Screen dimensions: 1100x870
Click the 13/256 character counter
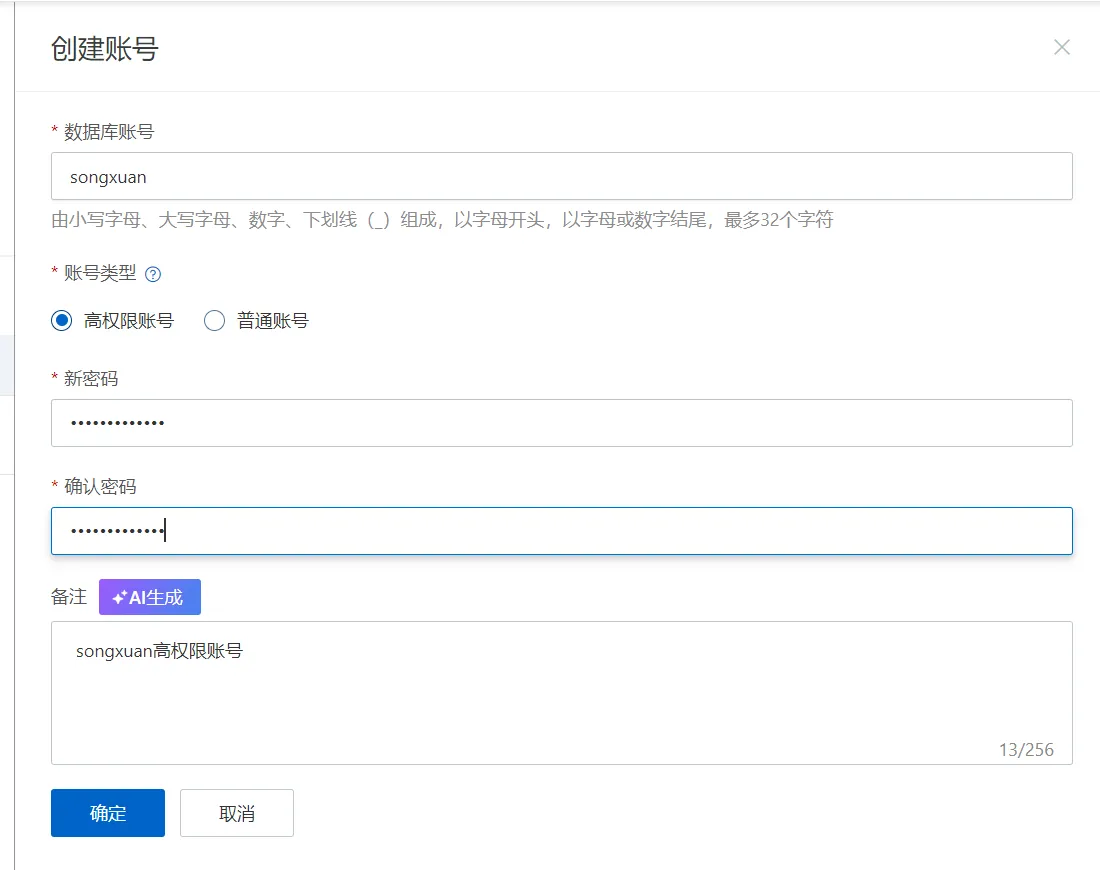point(1025,749)
